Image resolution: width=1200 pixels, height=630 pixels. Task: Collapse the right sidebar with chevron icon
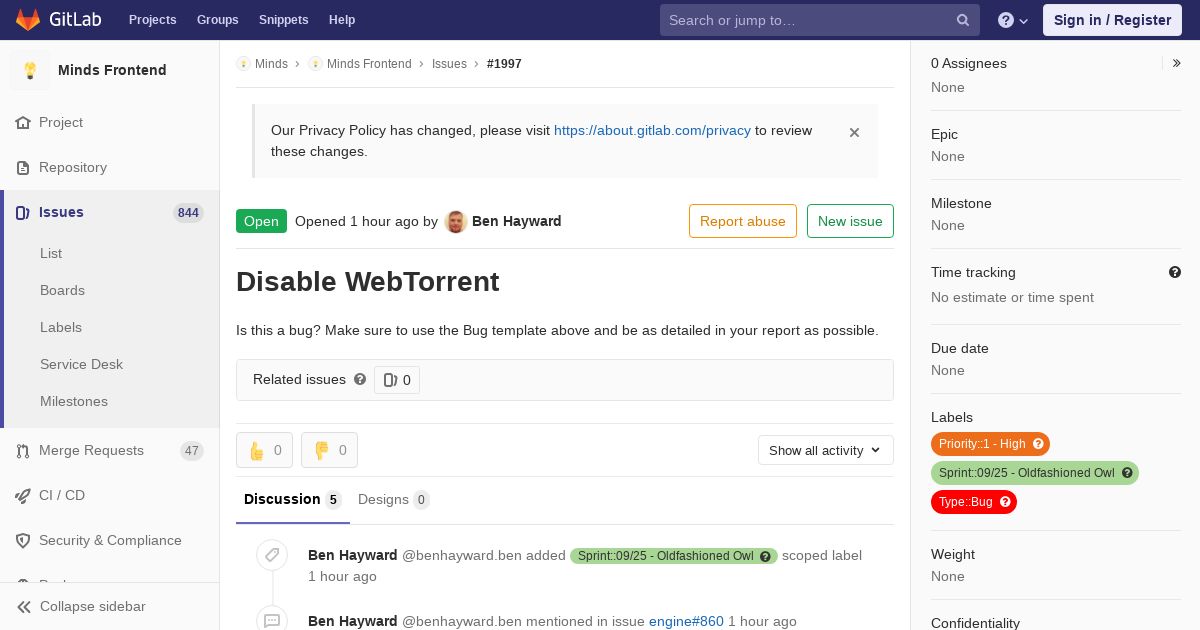(x=1177, y=63)
